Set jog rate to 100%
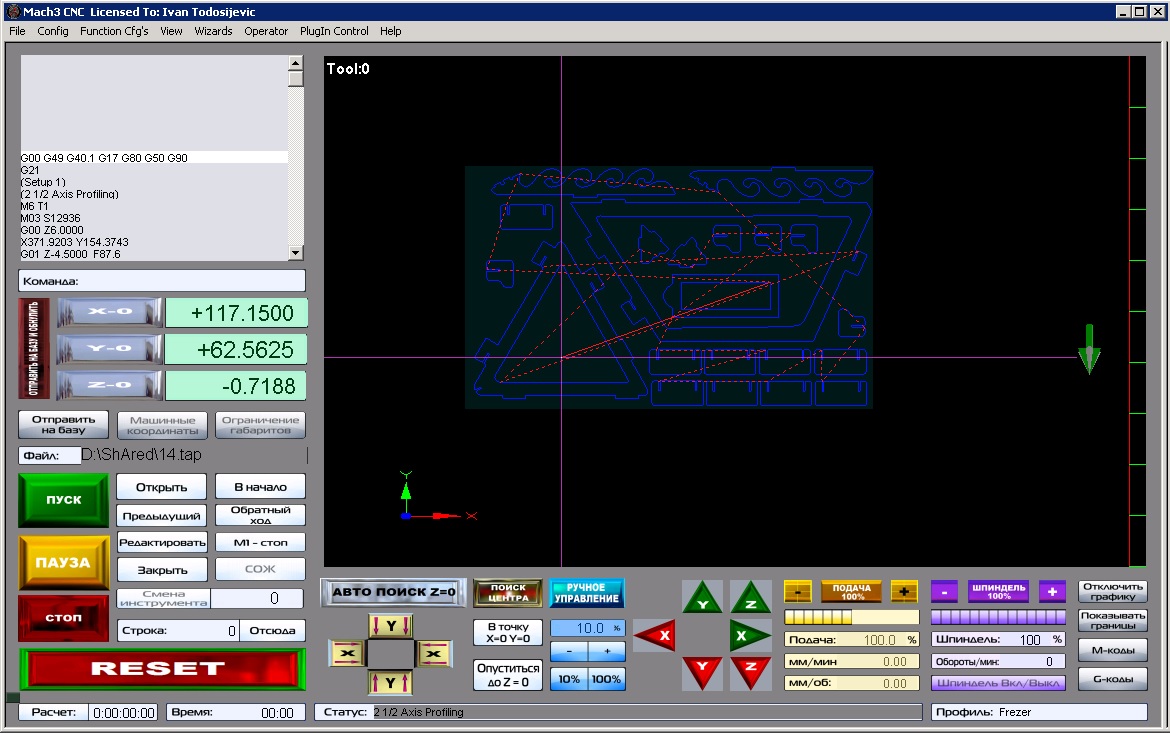1170x733 pixels. (x=606, y=679)
